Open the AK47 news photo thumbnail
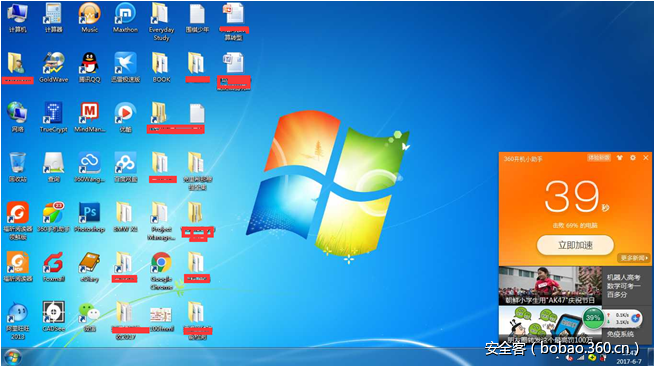The height and width of the screenshot is (367, 655). click(x=550, y=286)
